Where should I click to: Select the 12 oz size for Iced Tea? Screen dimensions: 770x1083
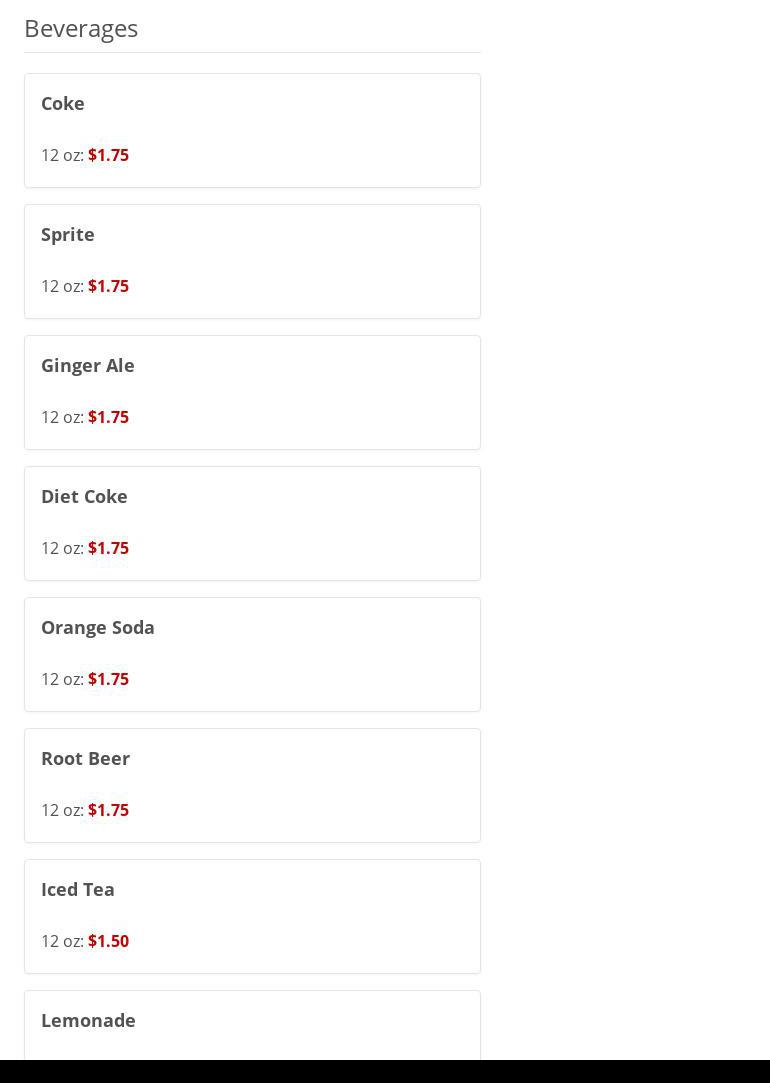tap(61, 941)
